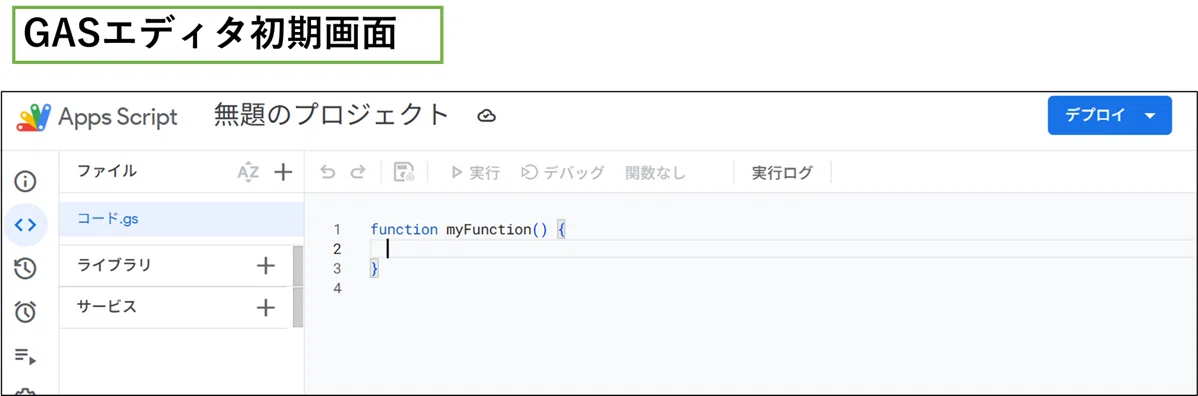
Task: Run the script with 実行 button
Action: click(475, 173)
